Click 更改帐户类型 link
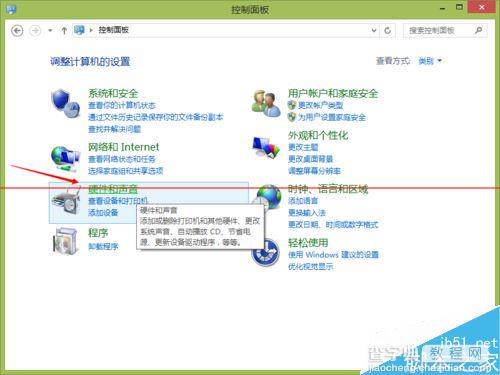500x375 pixels. tap(320, 105)
